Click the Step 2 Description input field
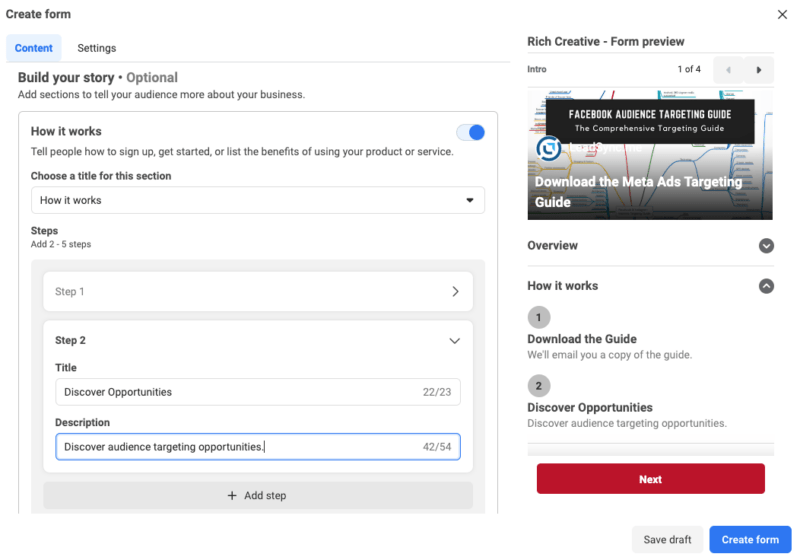This screenshot has height=557, width=800. click(x=237, y=447)
